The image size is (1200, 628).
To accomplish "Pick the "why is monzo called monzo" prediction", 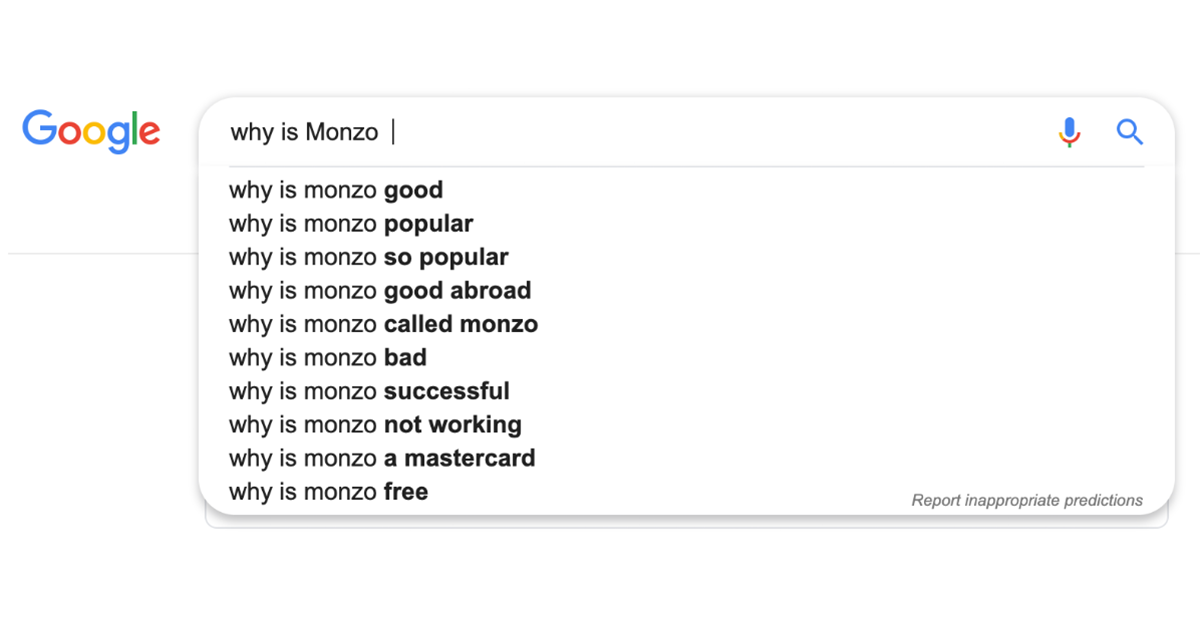I will (x=384, y=324).
